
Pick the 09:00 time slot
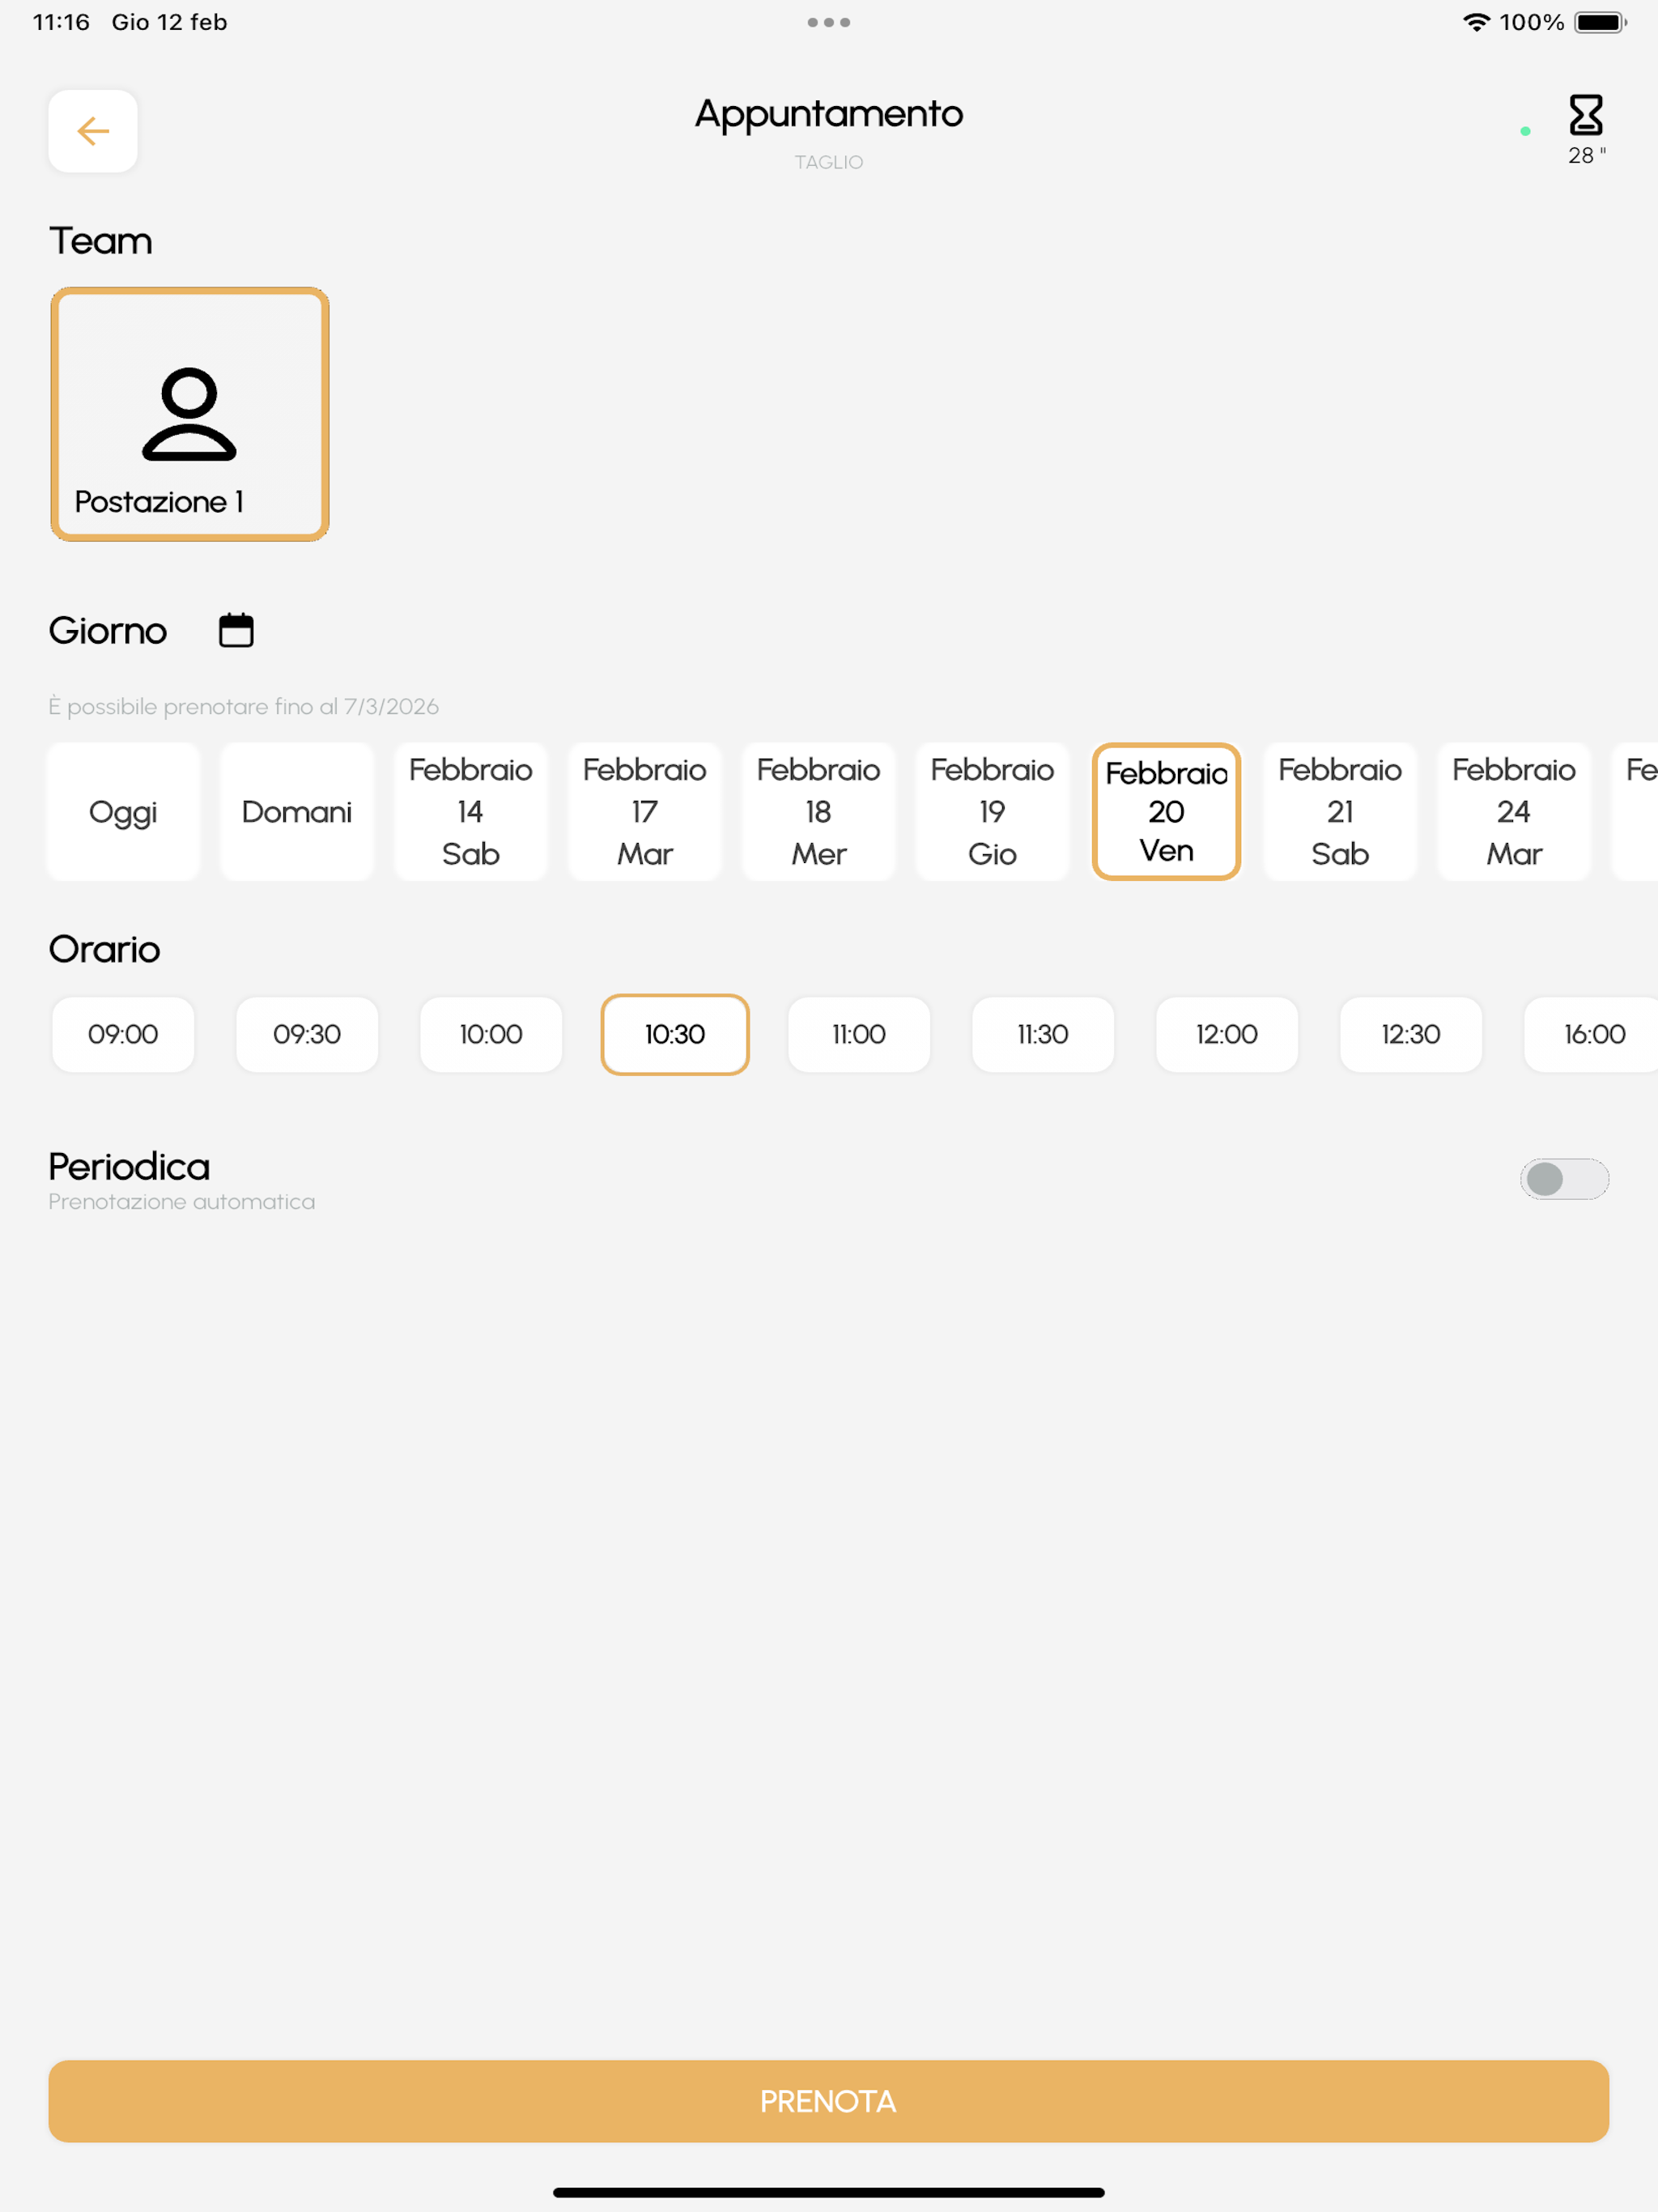[x=123, y=1034]
